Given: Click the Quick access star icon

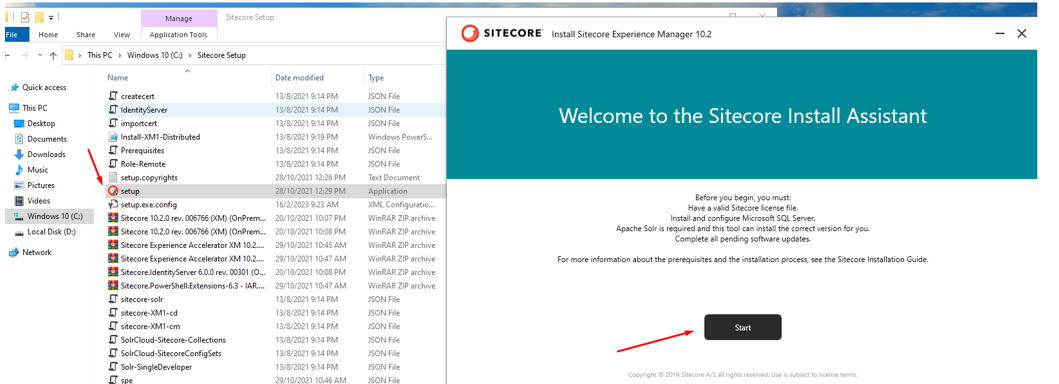Looking at the screenshot, I should point(14,88).
